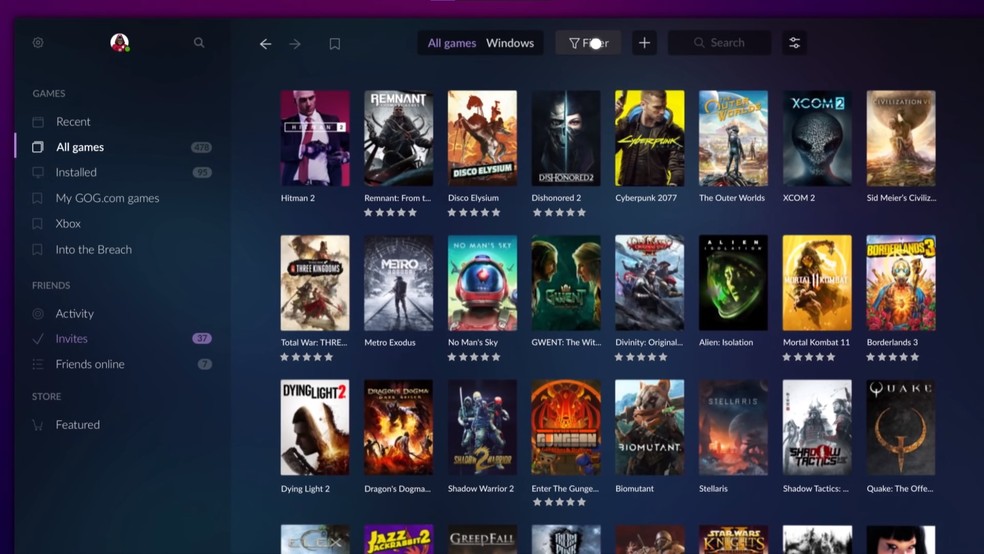Open Disco Elysium cover
Viewport: 984px width, 554px height.
(483, 138)
